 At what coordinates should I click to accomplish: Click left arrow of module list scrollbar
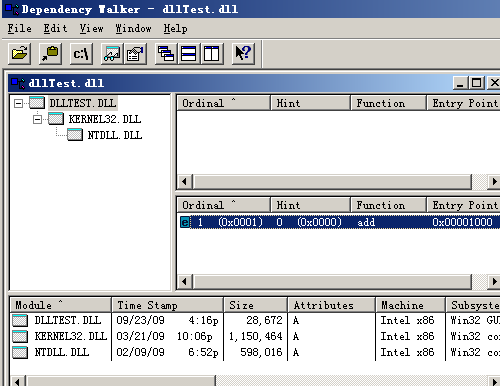(18, 381)
